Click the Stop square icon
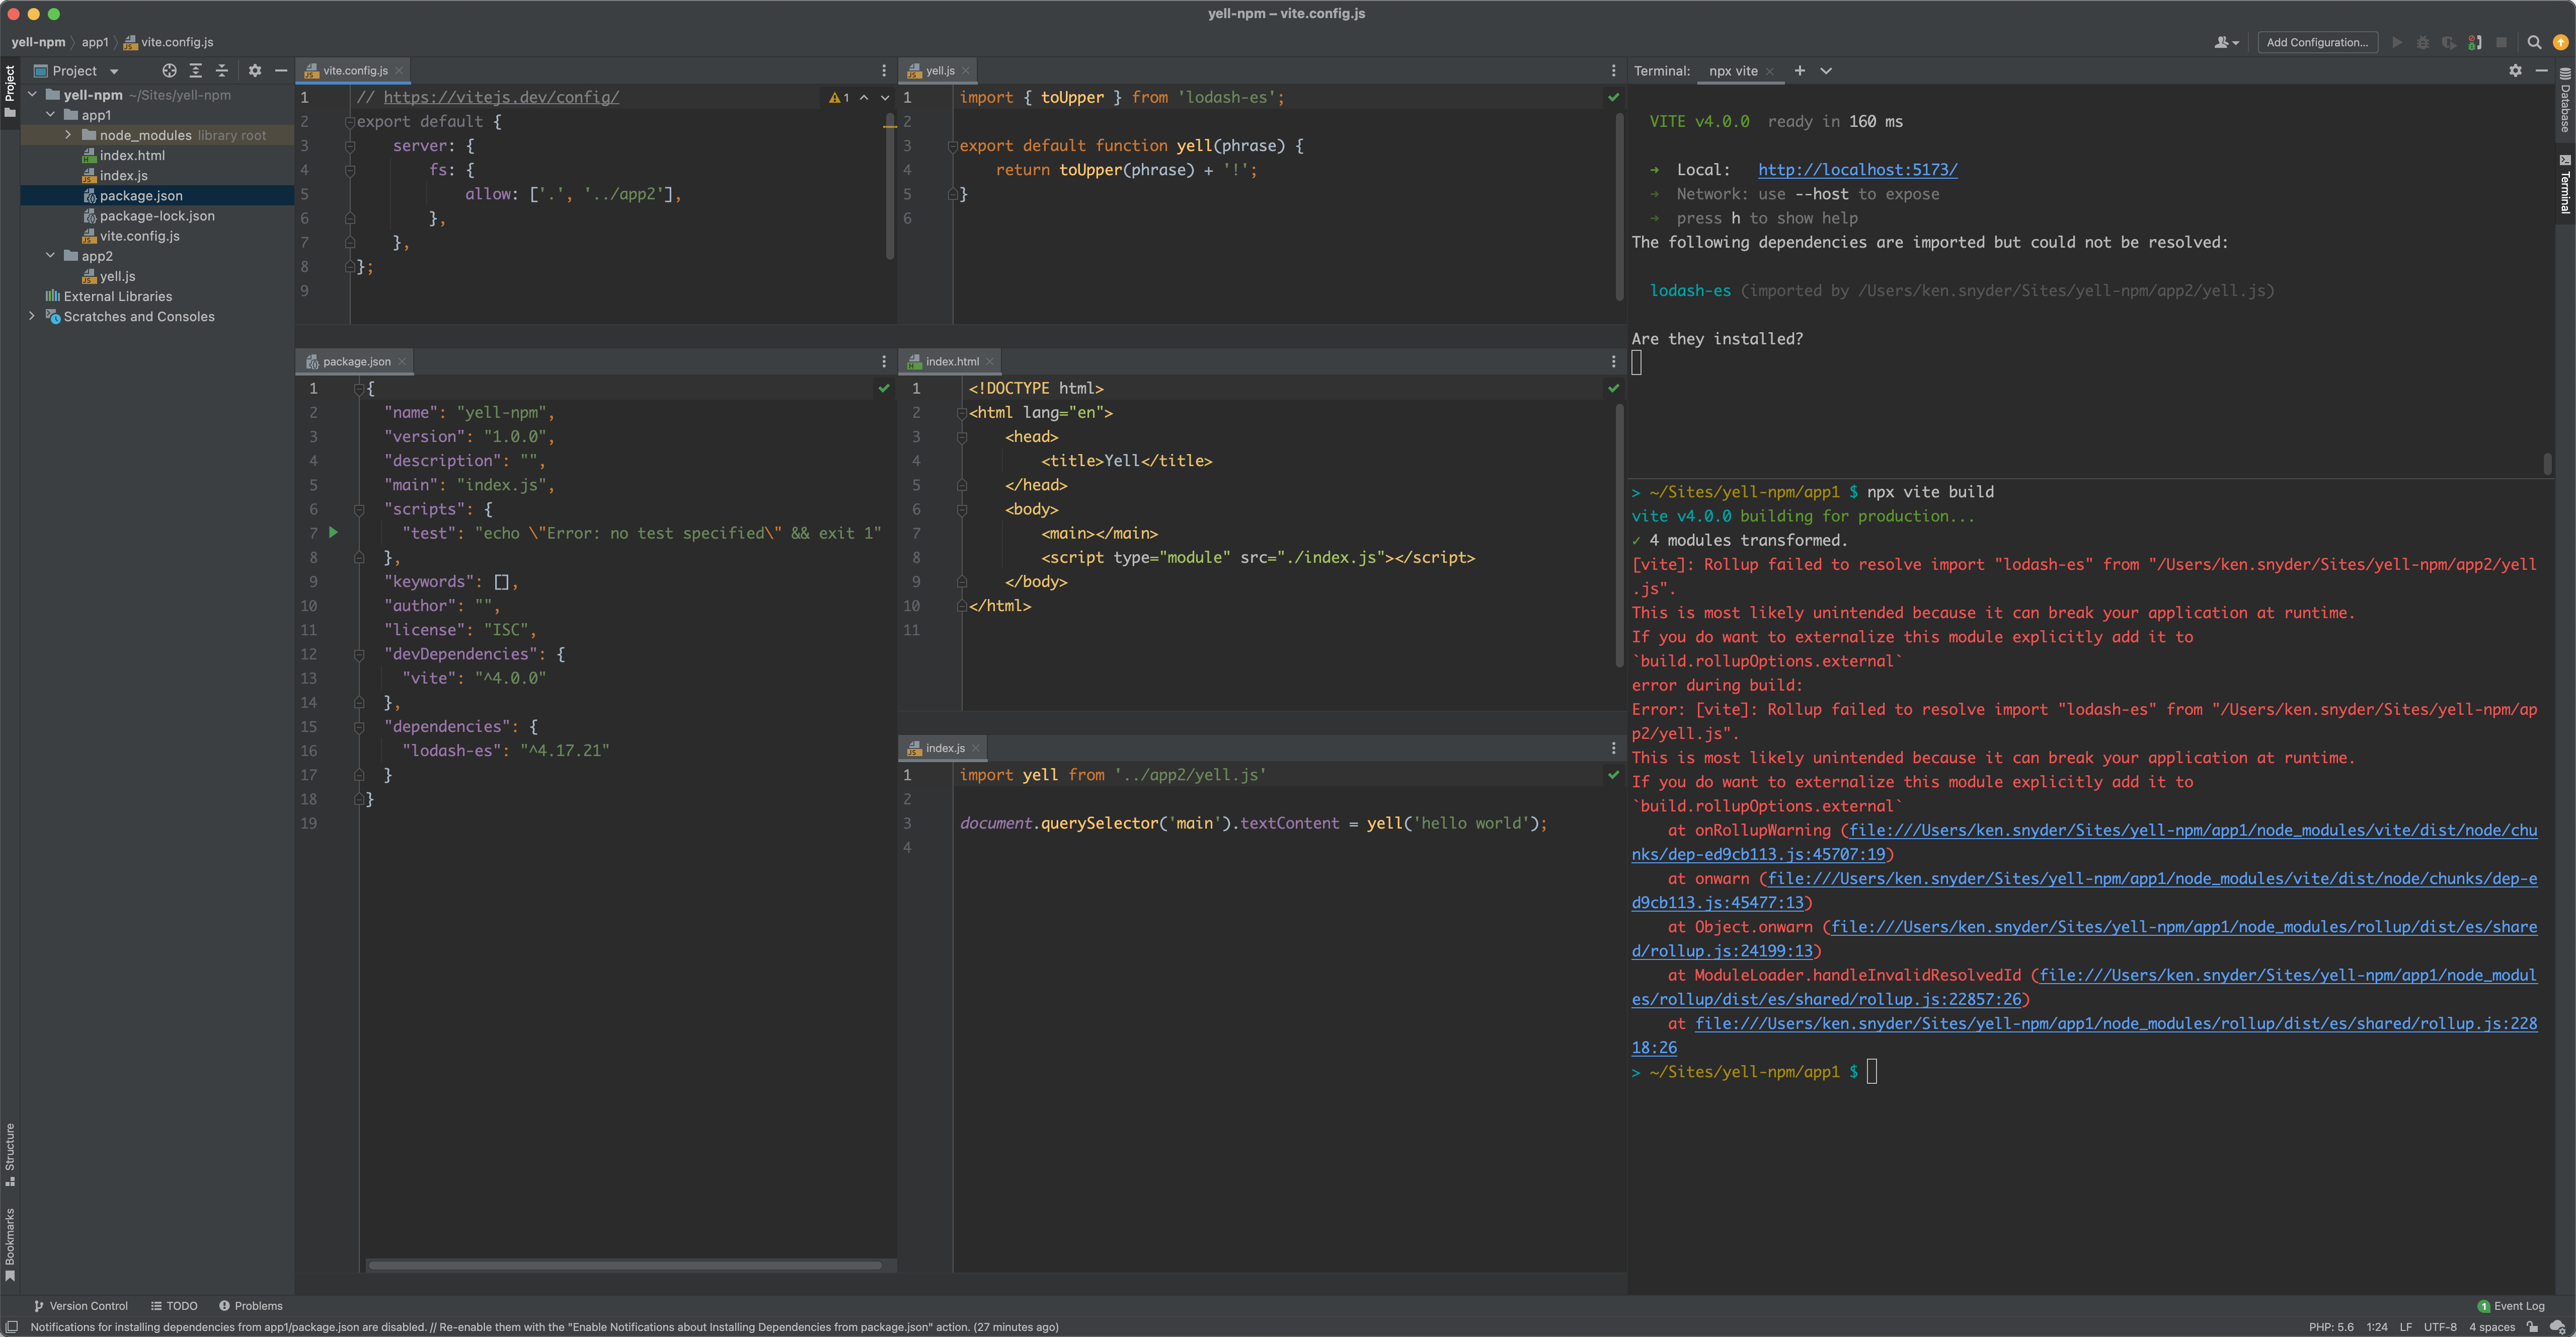This screenshot has height=1337, width=2576. coord(2502,42)
